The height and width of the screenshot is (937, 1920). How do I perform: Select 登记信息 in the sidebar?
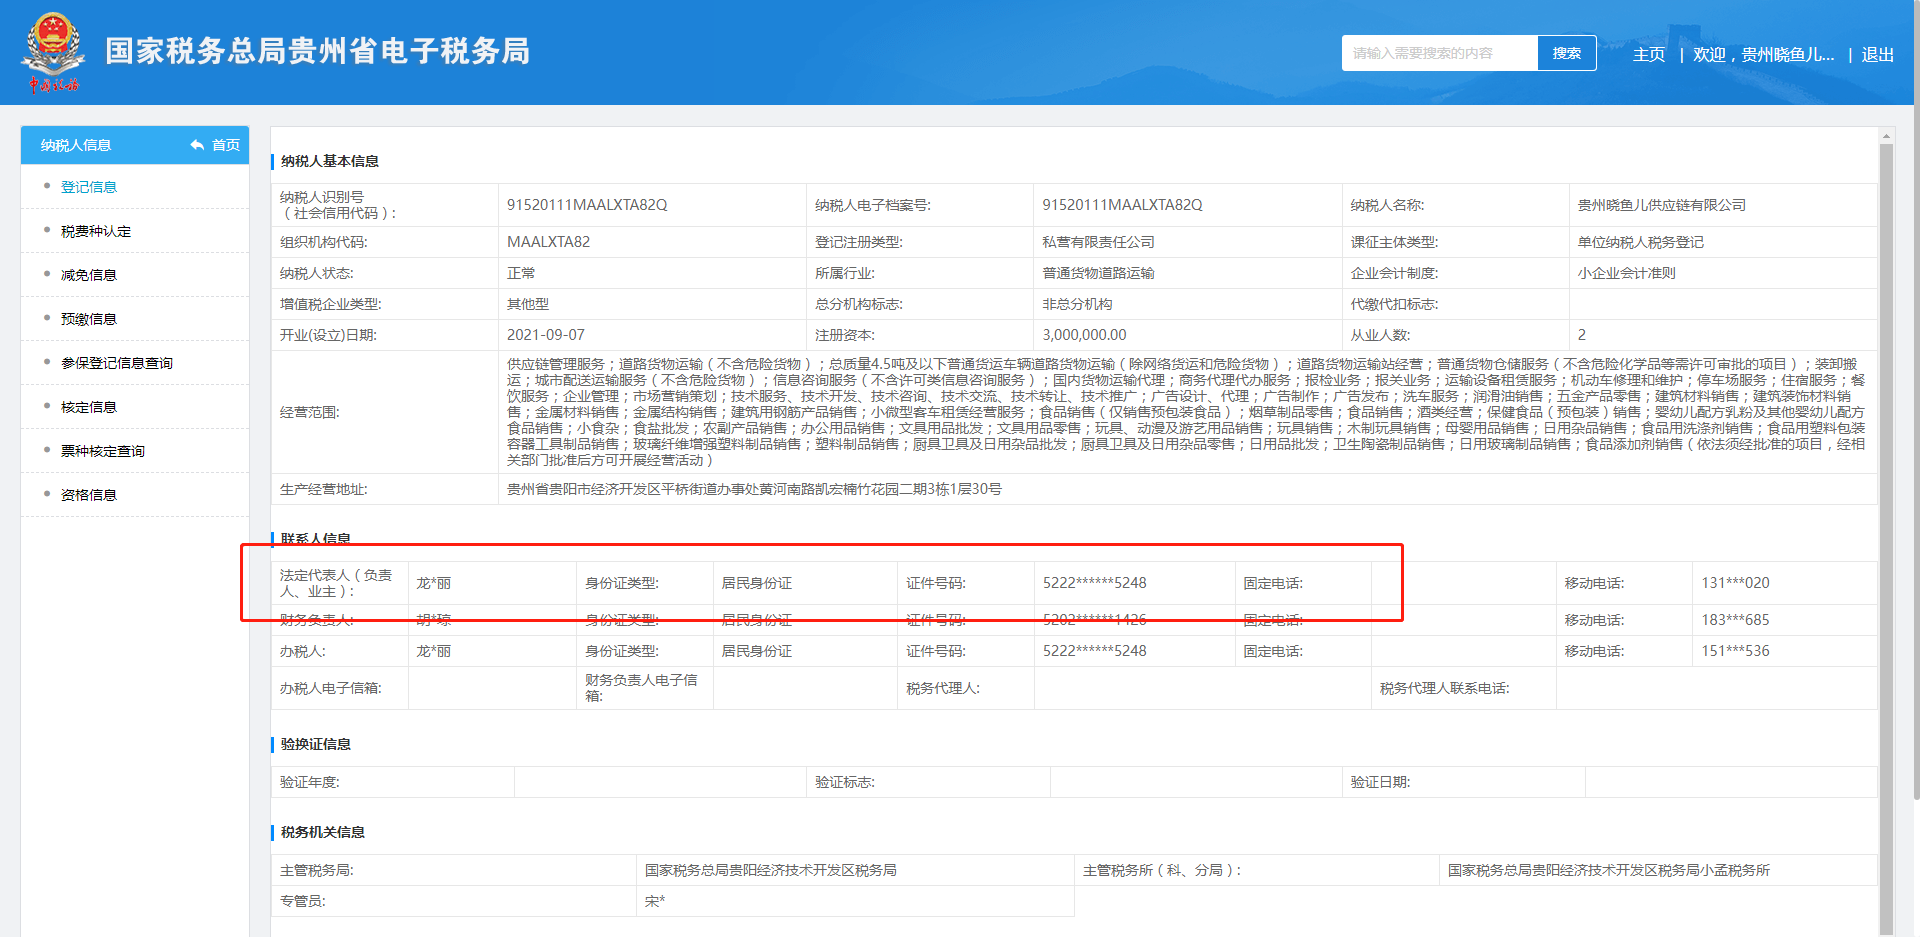pyautogui.click(x=89, y=187)
